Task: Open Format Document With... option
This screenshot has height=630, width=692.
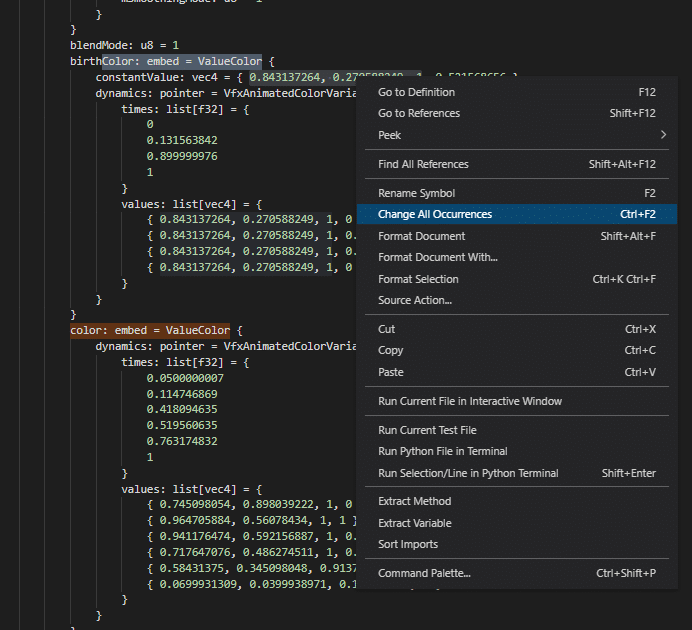Action: pyautogui.click(x=437, y=257)
